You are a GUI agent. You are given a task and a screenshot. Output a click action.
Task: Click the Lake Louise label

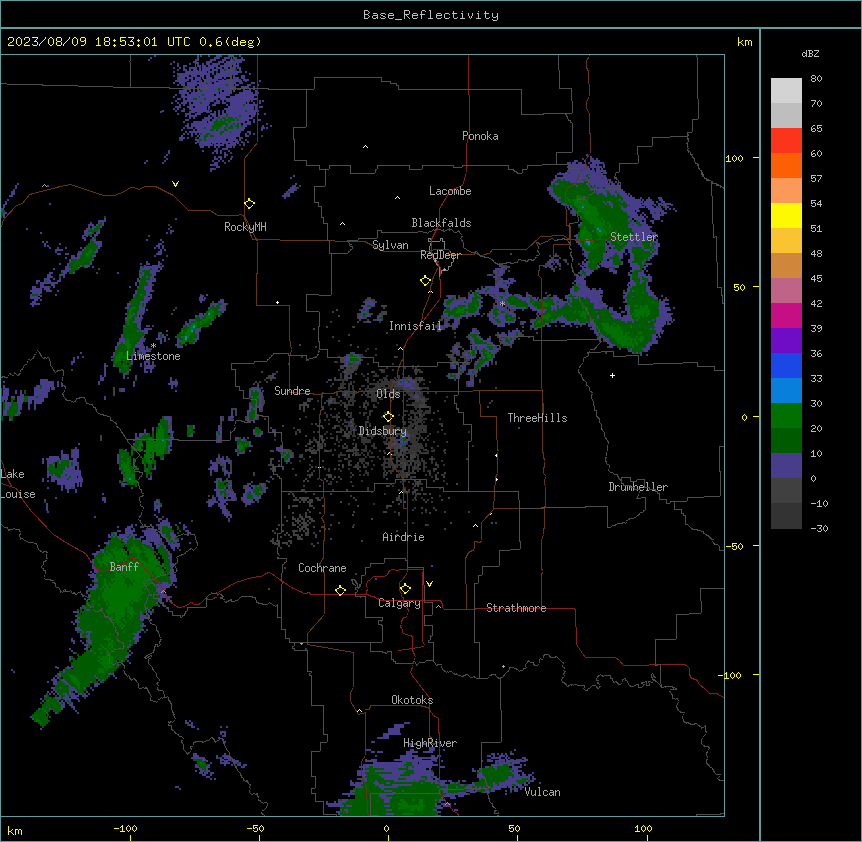(18, 484)
